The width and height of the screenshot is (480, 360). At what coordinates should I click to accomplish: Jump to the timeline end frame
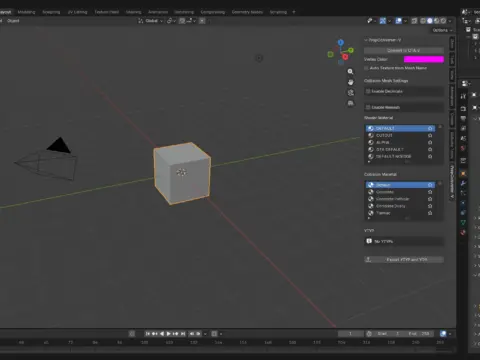coord(183,334)
